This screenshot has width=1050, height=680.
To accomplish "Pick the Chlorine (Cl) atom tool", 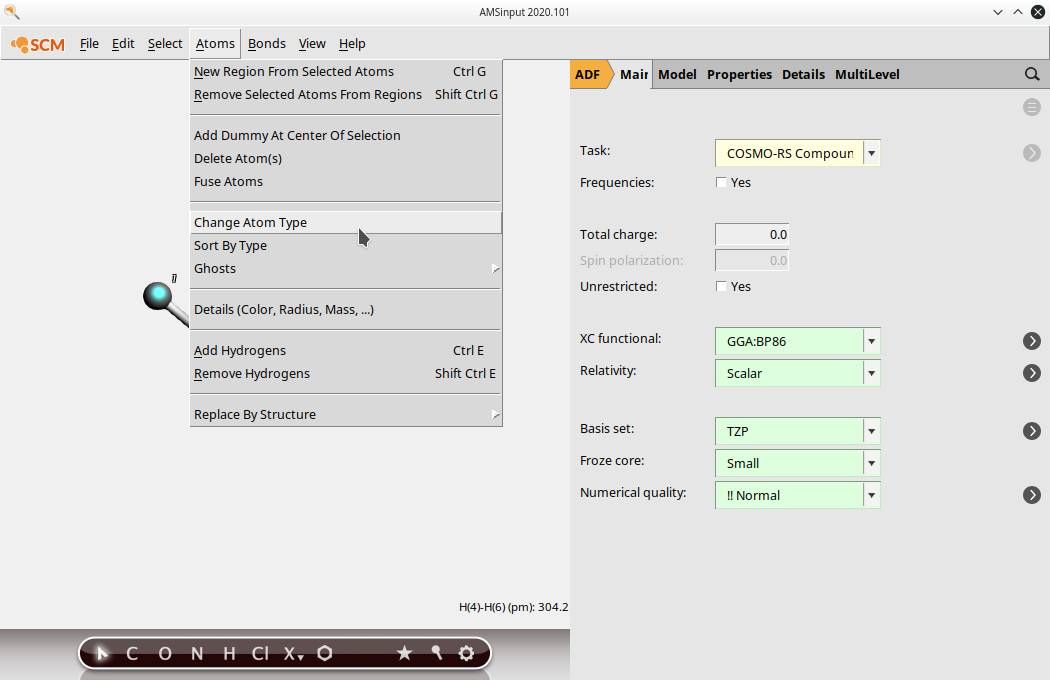I will [260, 653].
